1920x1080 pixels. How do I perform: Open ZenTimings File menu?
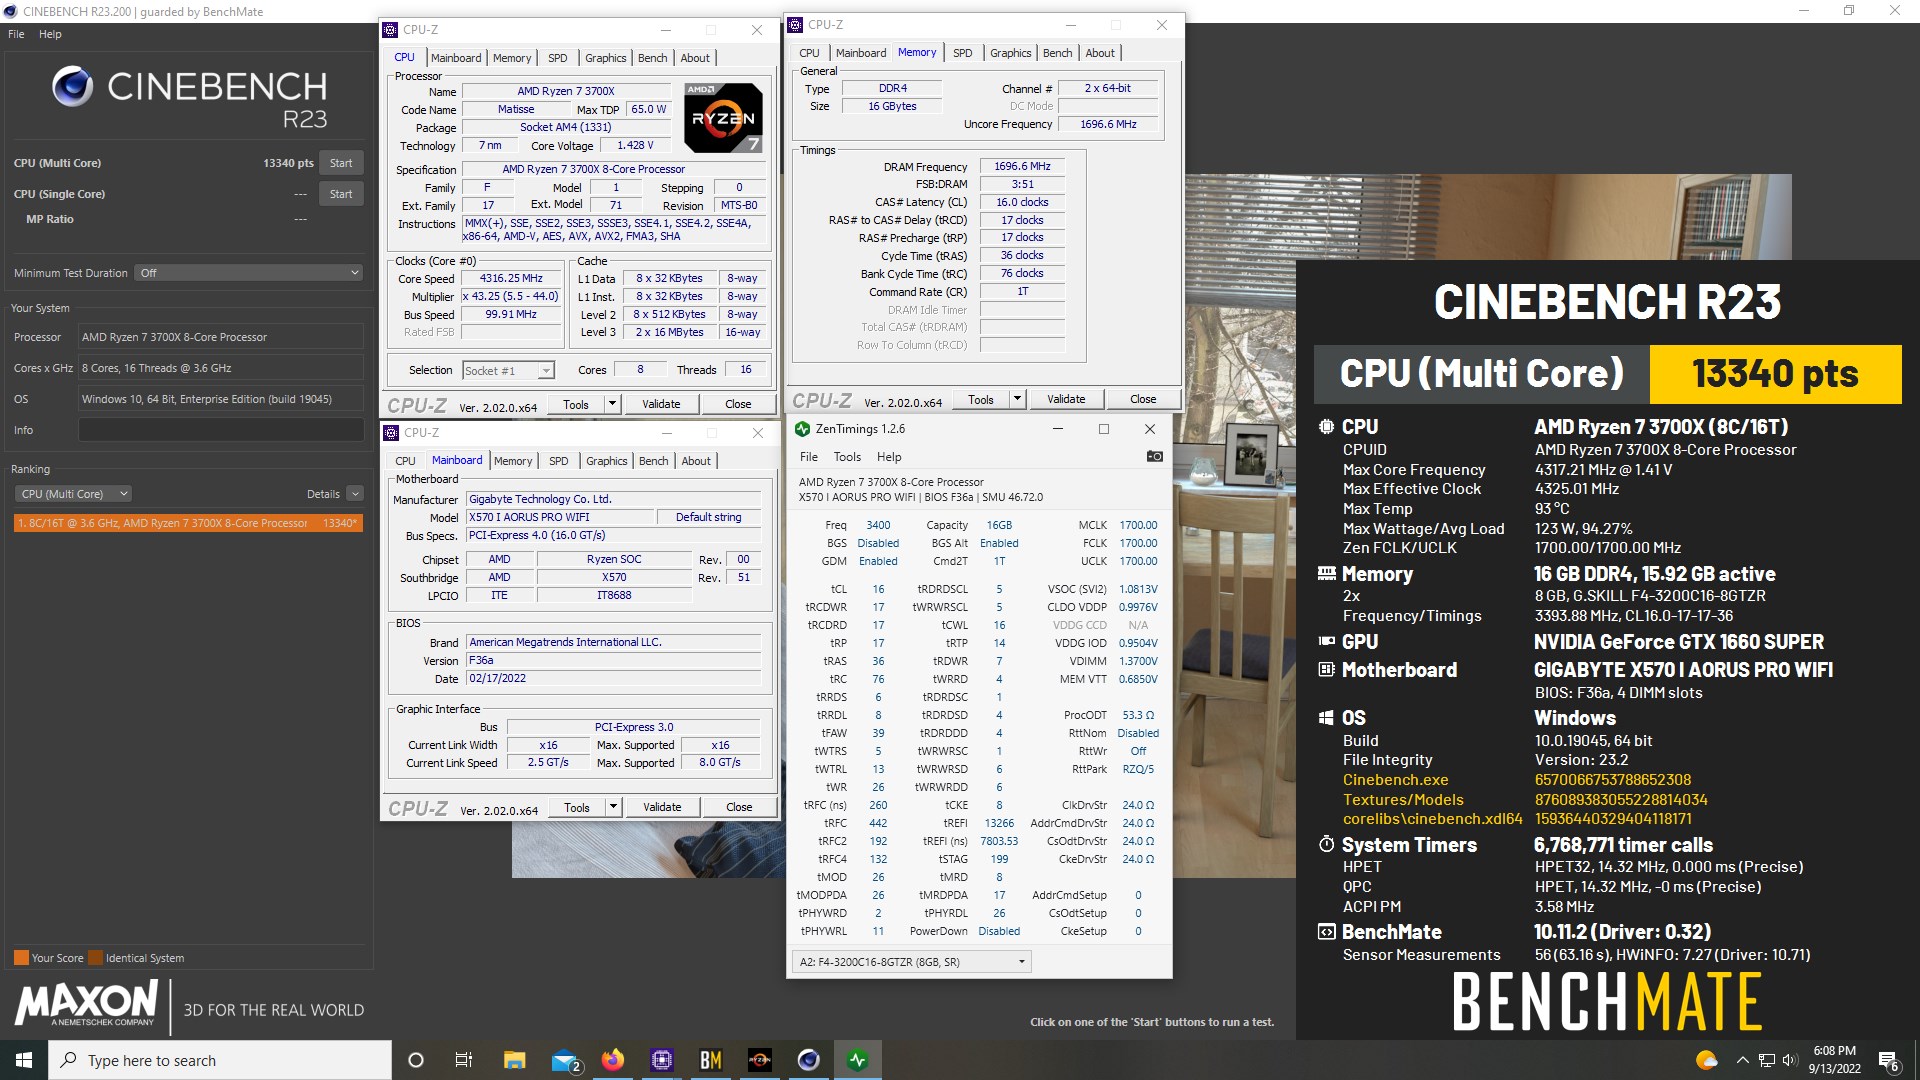809,457
